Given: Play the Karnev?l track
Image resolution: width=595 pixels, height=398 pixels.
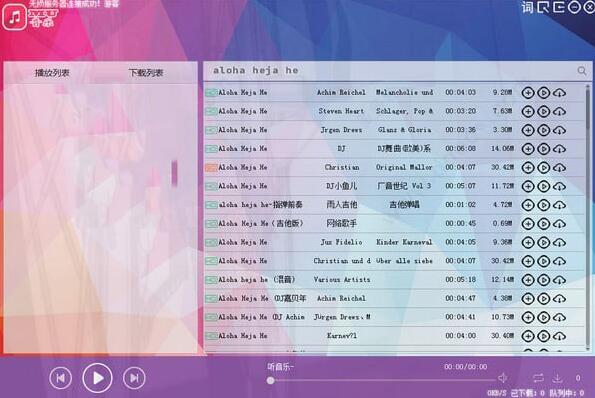Looking at the screenshot, I should click(543, 336).
